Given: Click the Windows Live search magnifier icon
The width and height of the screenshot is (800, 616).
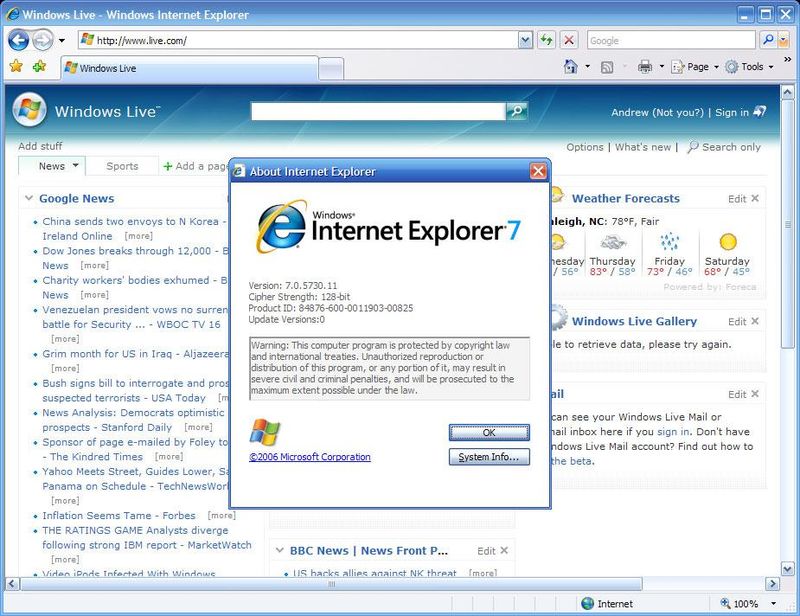Looking at the screenshot, I should 516,110.
